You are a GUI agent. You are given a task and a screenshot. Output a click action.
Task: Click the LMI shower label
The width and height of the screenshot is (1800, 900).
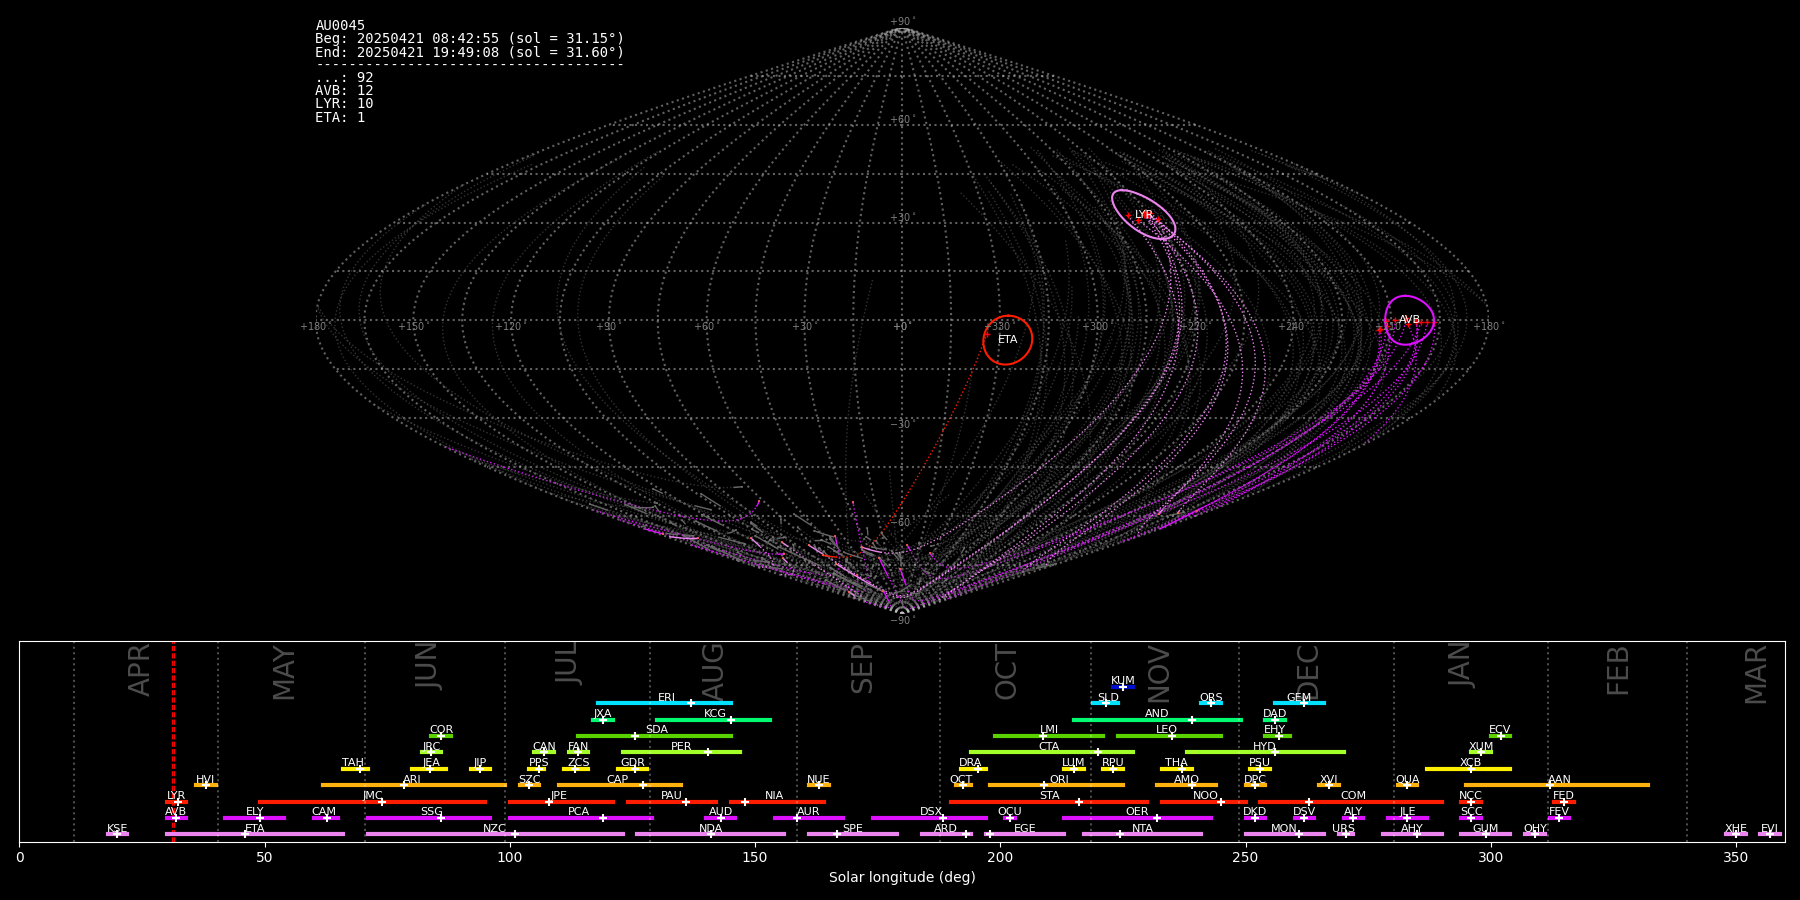[x=1048, y=730]
